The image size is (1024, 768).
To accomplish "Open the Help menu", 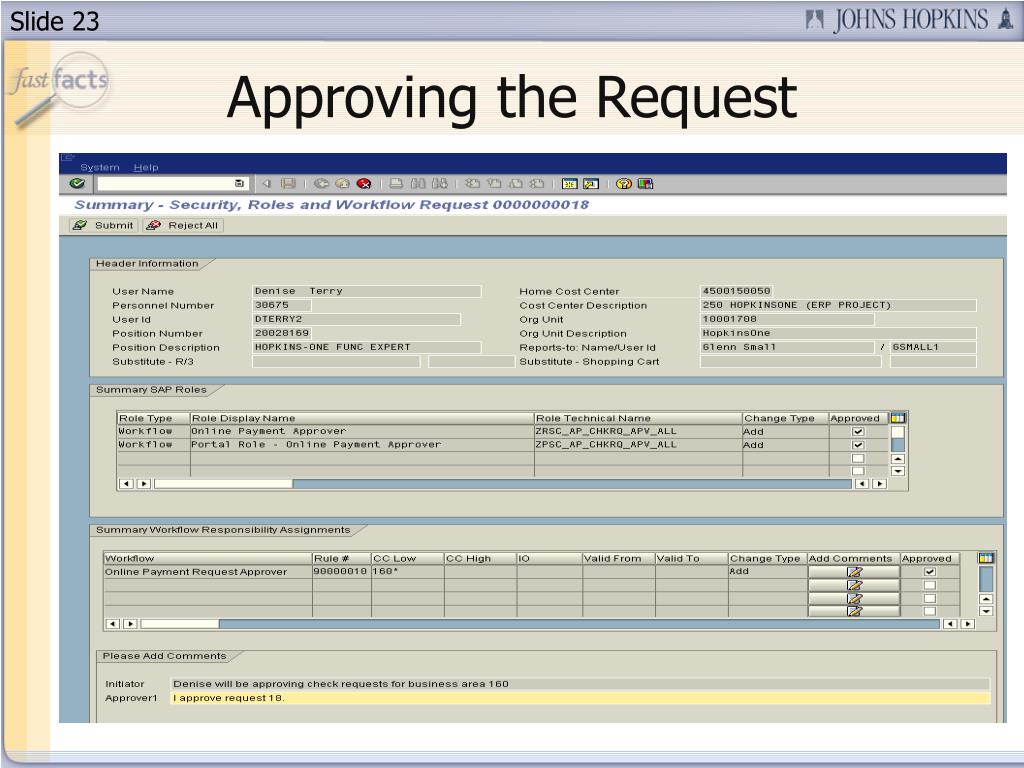I will [x=146, y=167].
